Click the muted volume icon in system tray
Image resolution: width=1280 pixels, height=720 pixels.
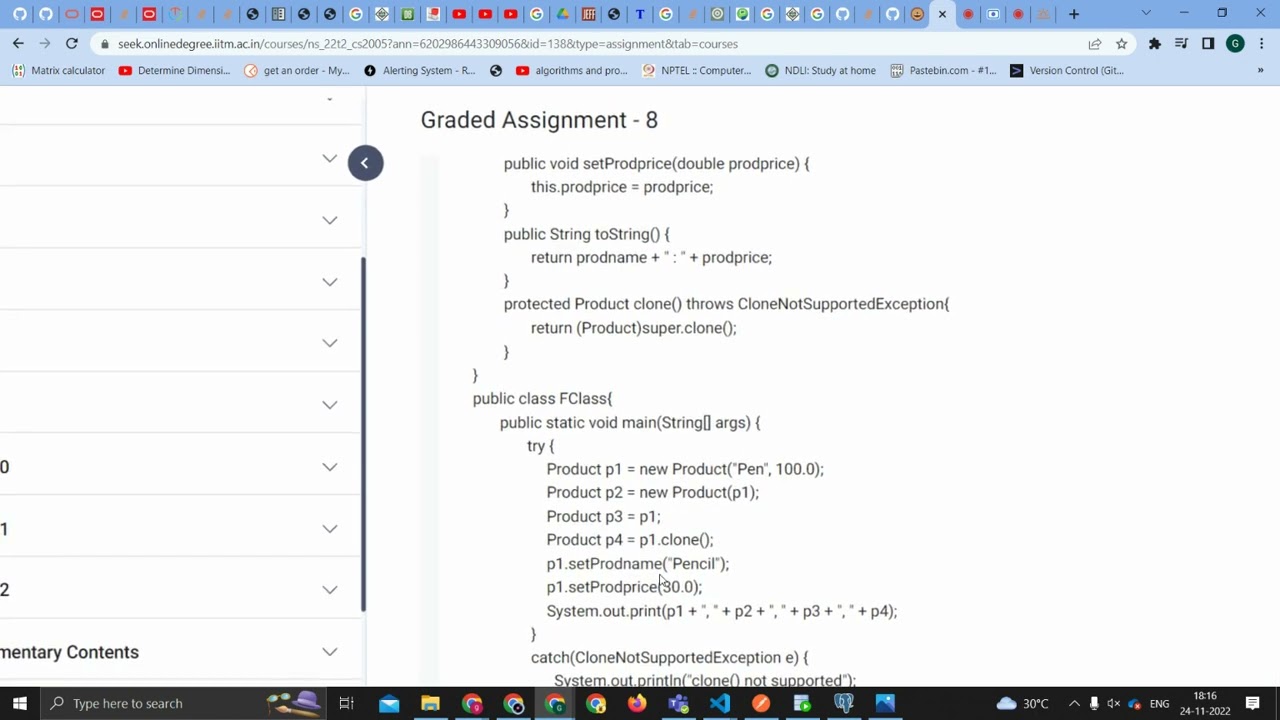tap(1114, 703)
